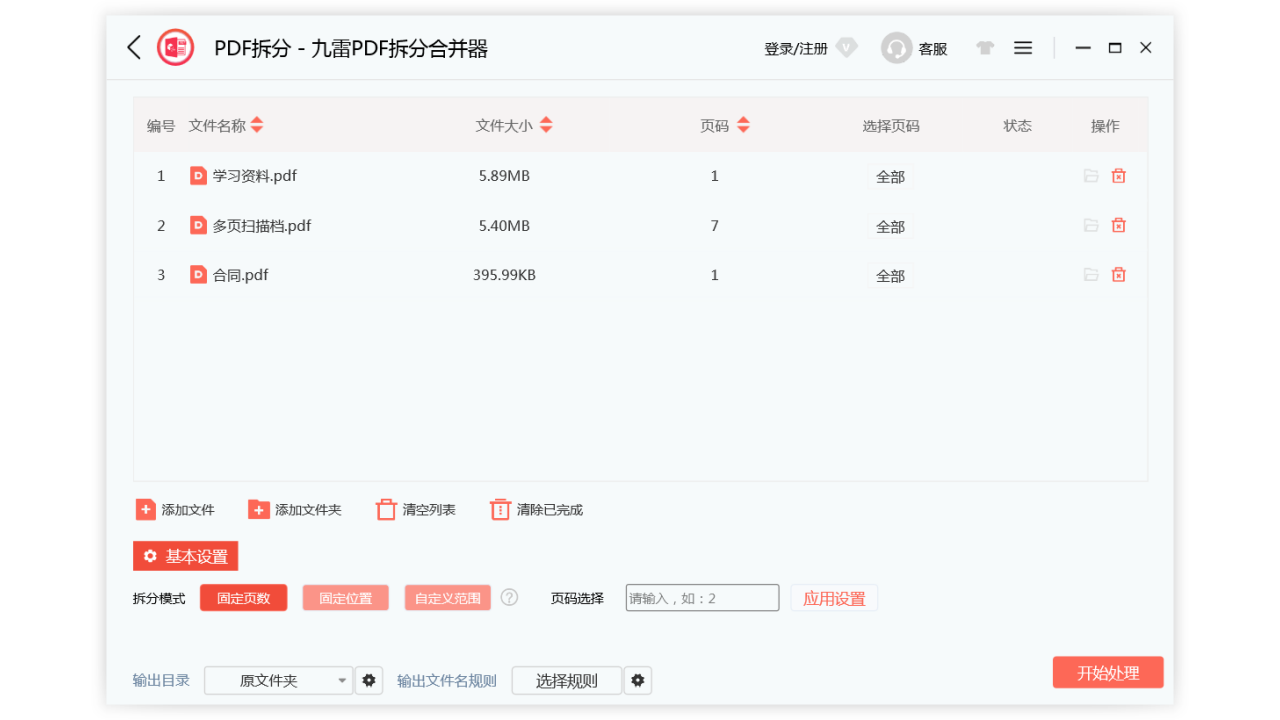Click the 应用设置 apply settings button
The height and width of the screenshot is (720, 1280).
(834, 597)
